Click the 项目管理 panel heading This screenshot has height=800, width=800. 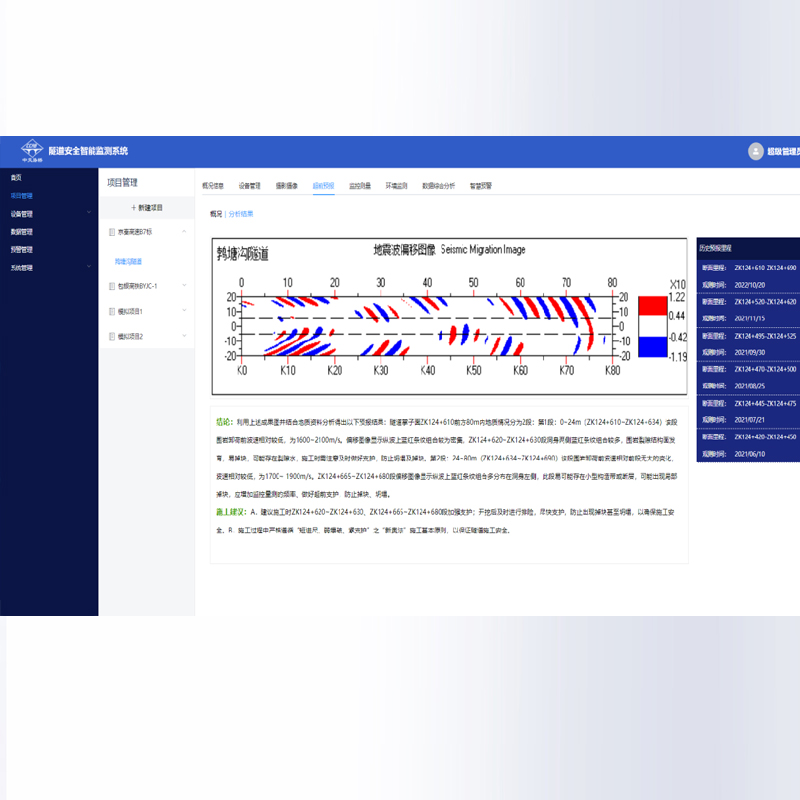[x=122, y=183]
